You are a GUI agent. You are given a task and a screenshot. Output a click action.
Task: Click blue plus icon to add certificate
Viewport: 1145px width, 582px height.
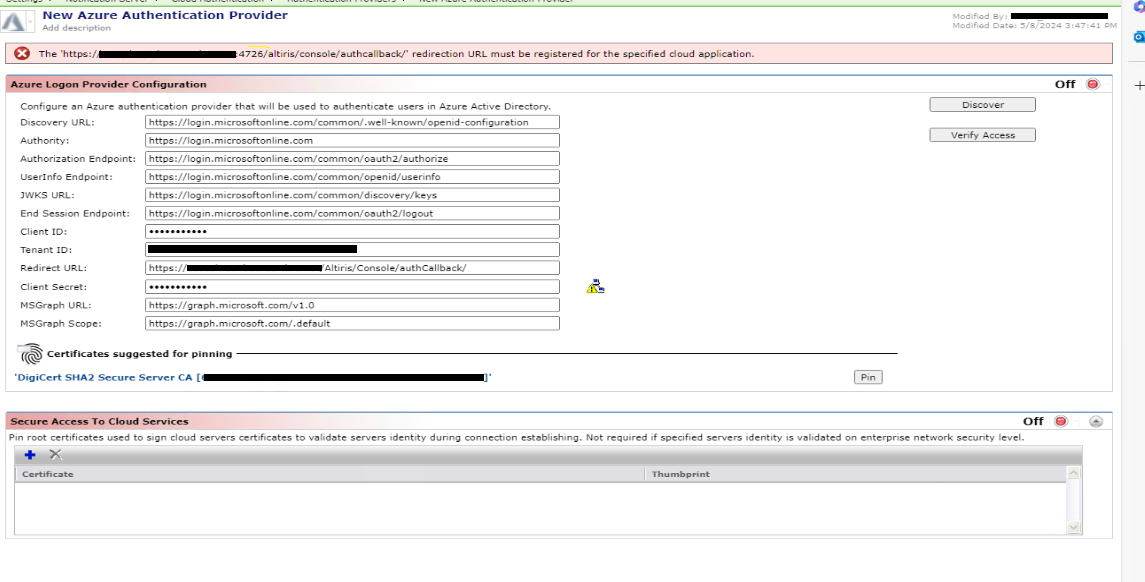click(x=30, y=455)
